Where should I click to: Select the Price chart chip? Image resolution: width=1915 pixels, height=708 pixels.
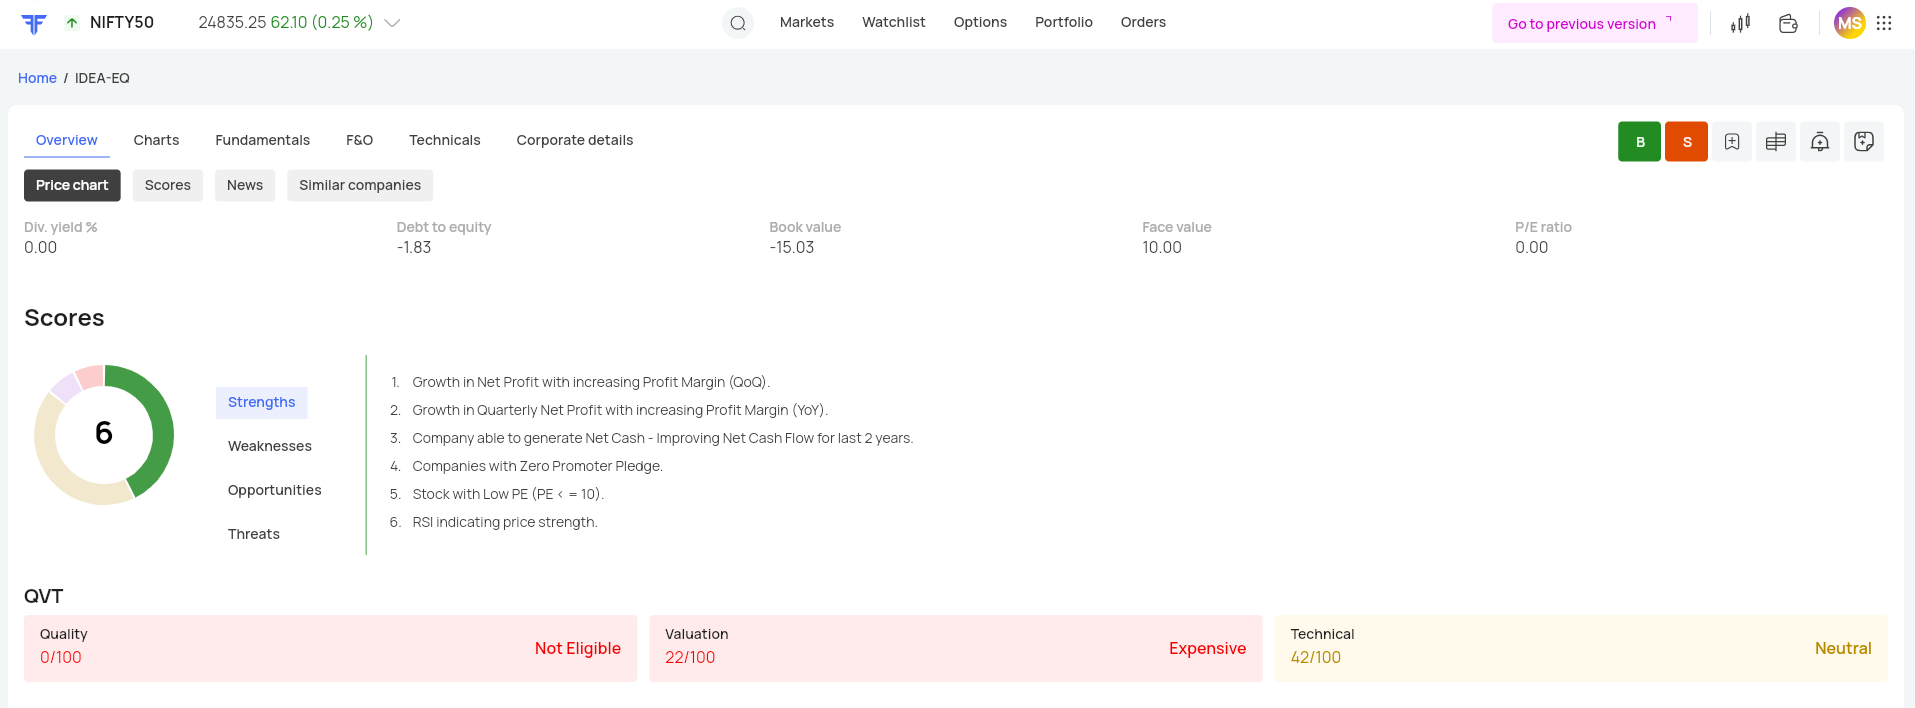(x=72, y=185)
